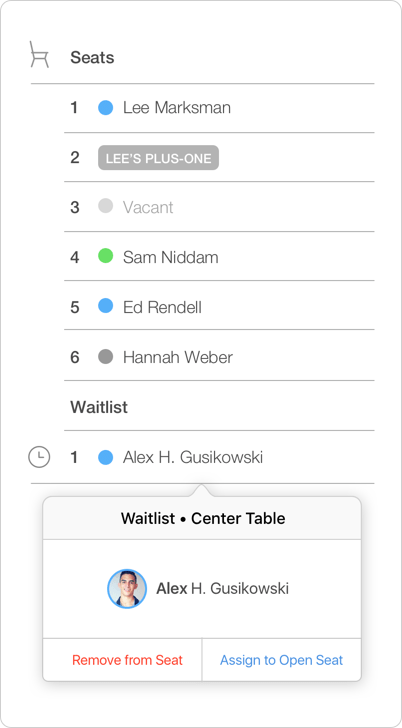Choose the Ed Rendell seat row
This screenshot has width=402, height=728.
coord(219,306)
